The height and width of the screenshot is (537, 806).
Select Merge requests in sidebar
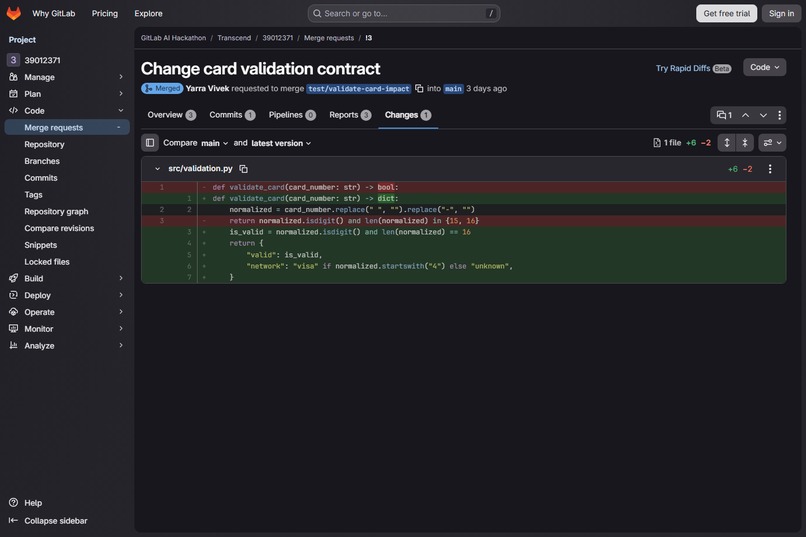(67, 127)
